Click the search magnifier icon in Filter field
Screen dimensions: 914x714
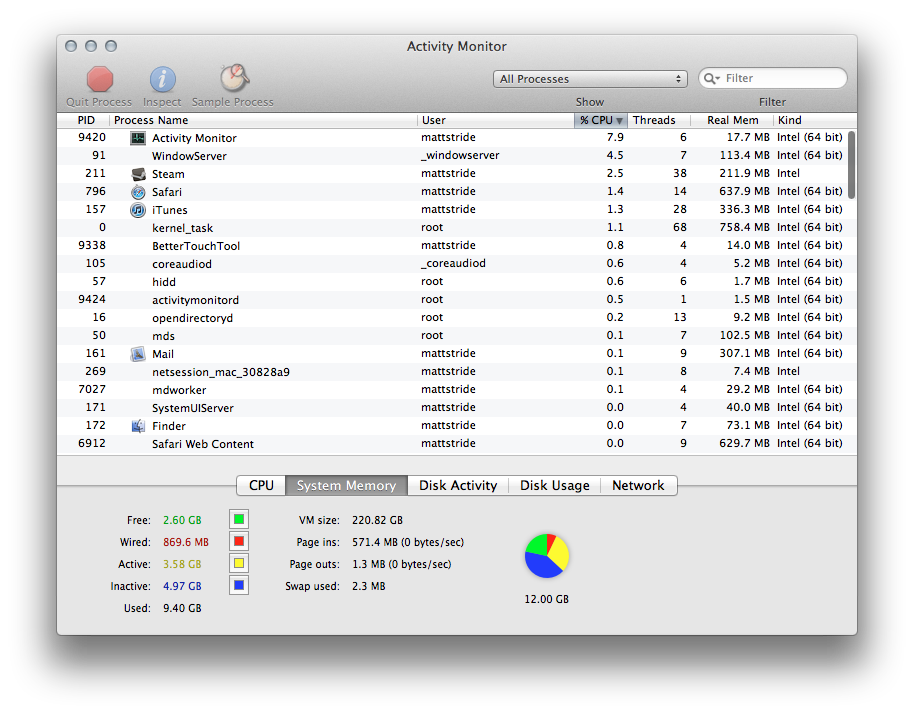click(711, 78)
